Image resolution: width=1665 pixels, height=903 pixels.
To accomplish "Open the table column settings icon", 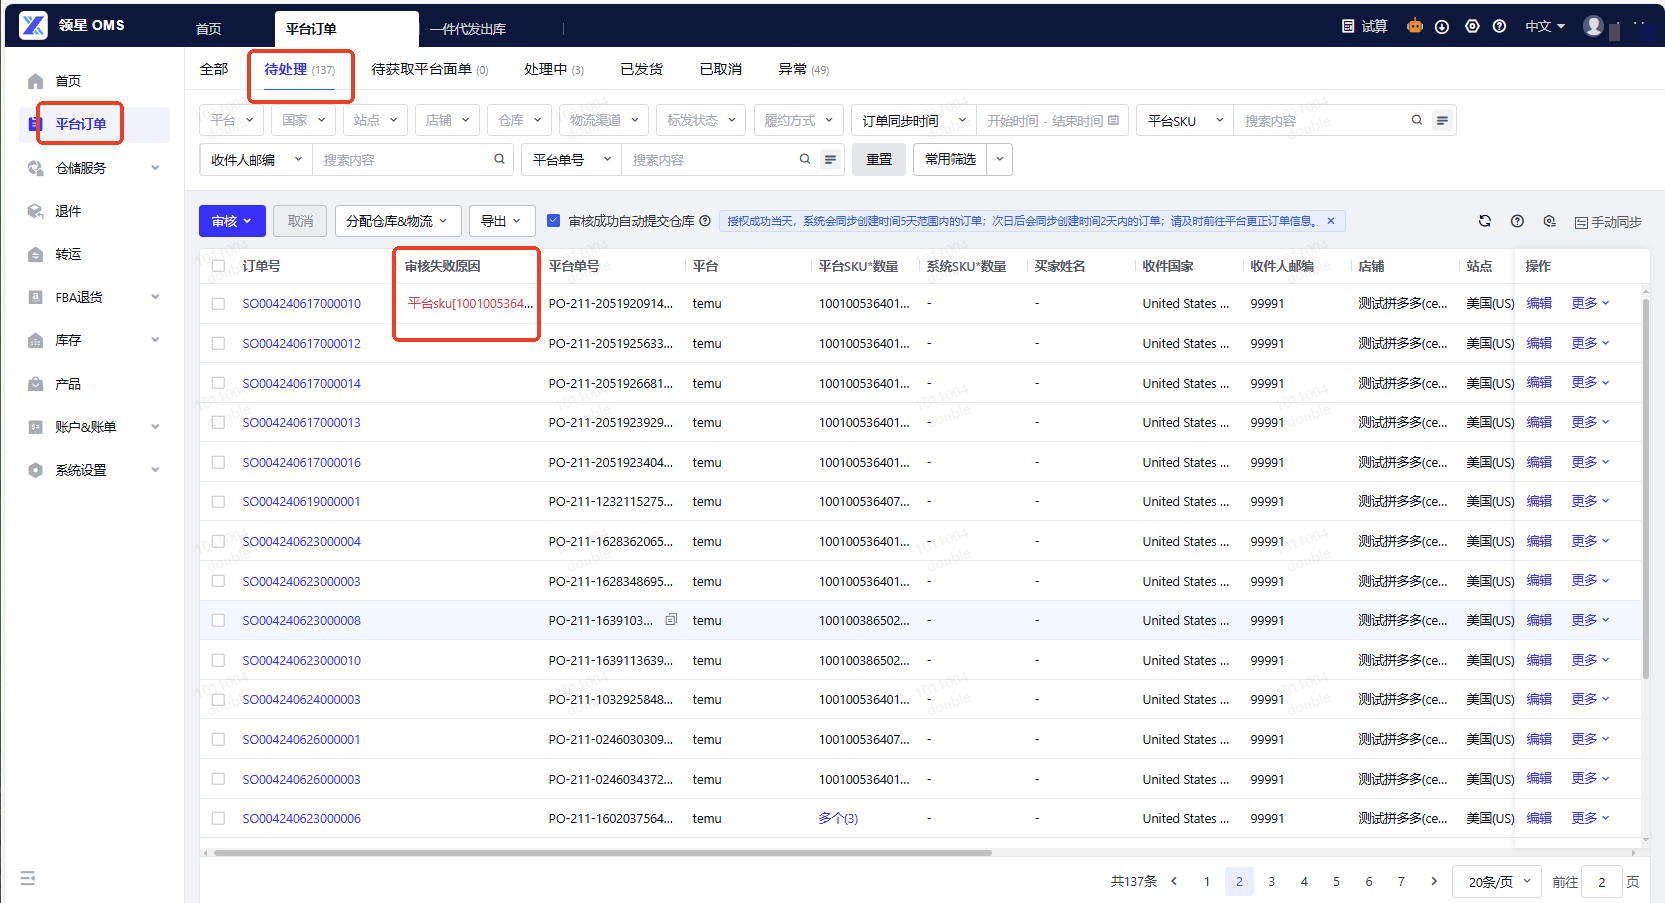I will coord(1549,221).
